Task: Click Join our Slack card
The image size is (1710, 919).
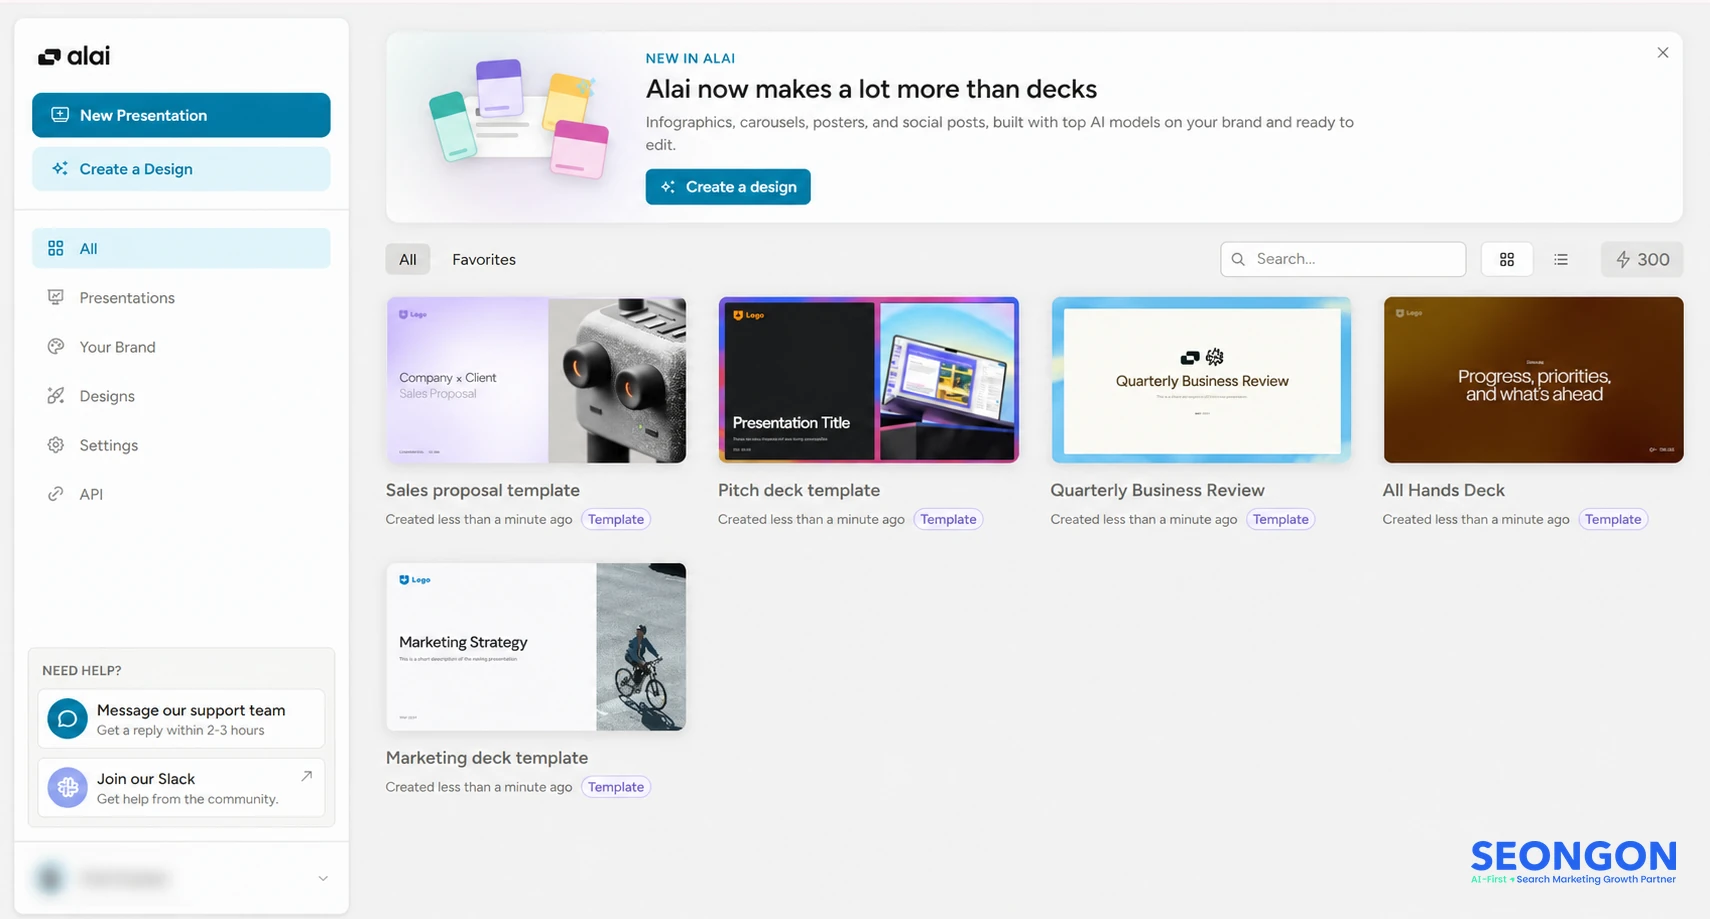Action: click(x=181, y=787)
